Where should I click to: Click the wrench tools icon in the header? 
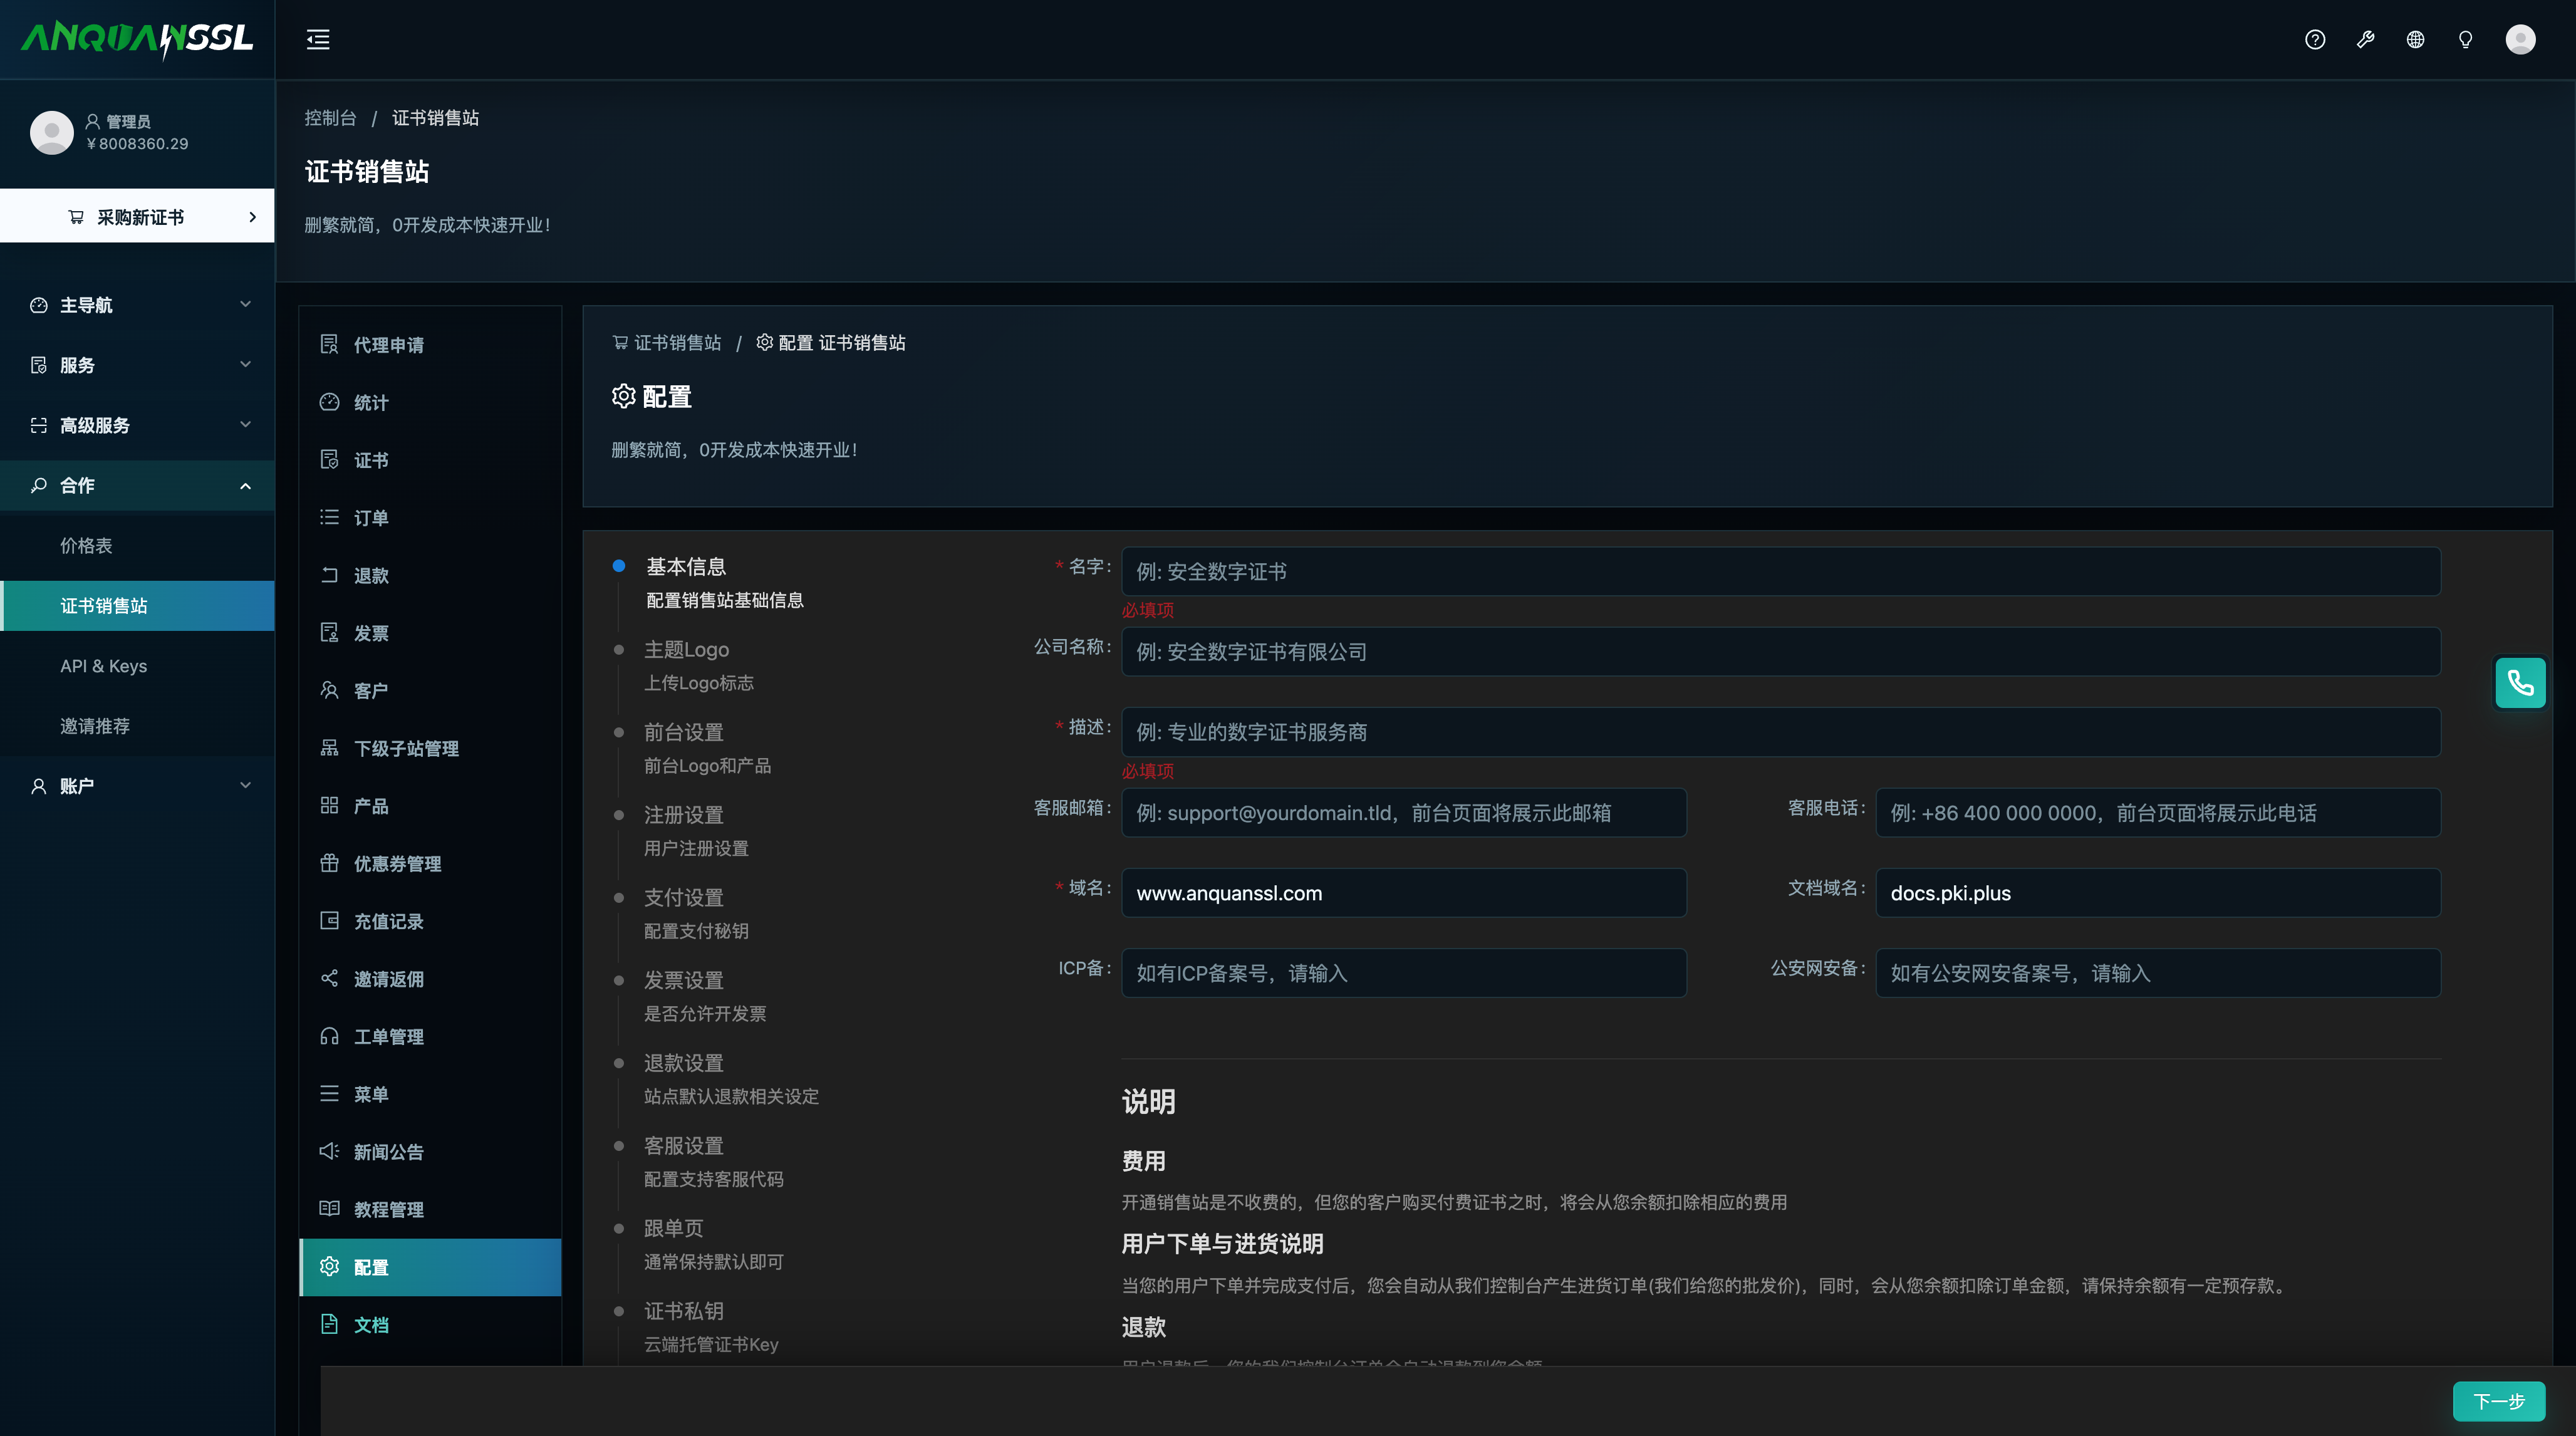coord(2365,40)
